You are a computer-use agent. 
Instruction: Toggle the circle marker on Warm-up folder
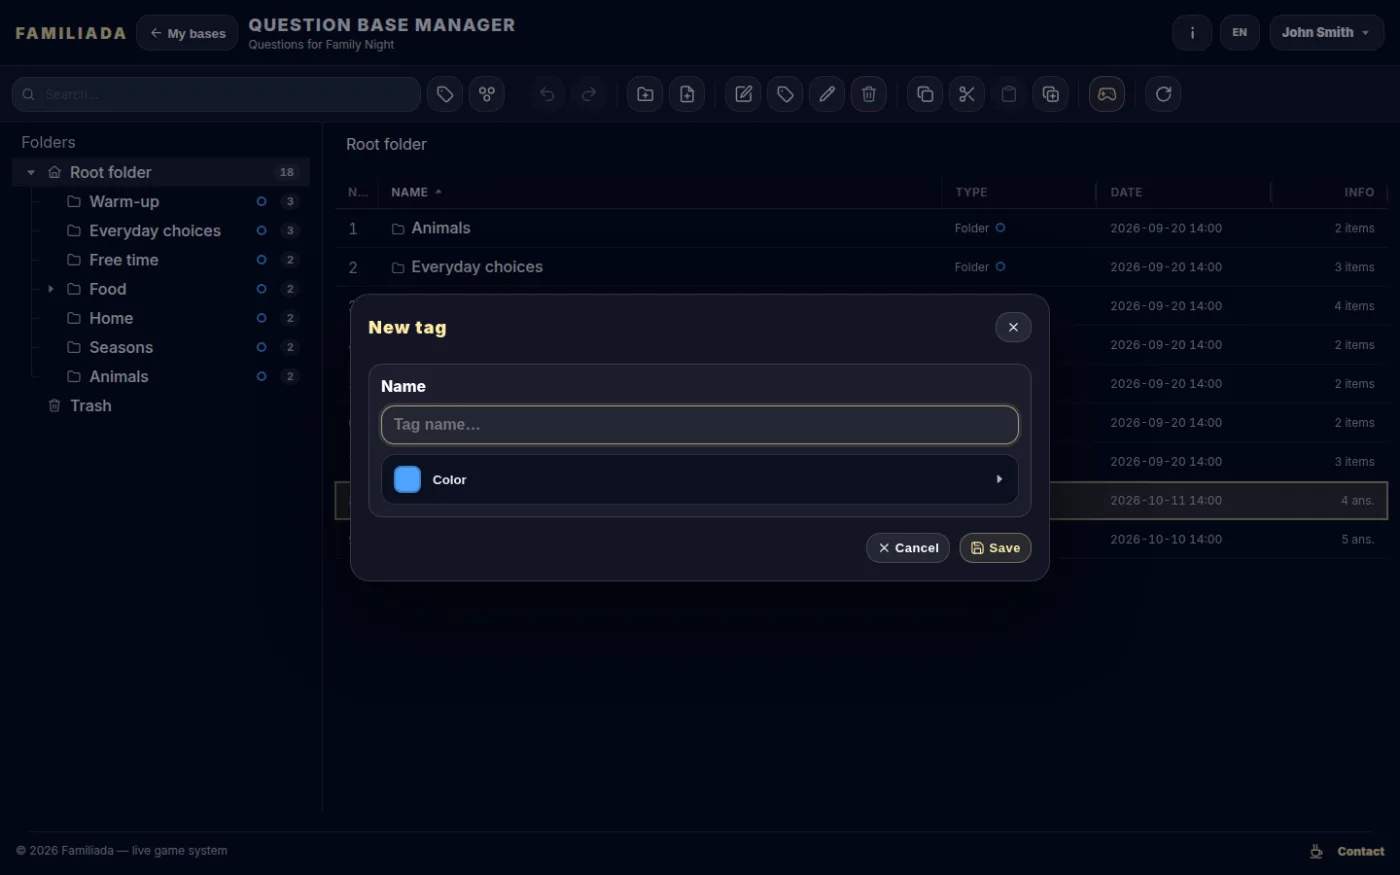tap(261, 201)
